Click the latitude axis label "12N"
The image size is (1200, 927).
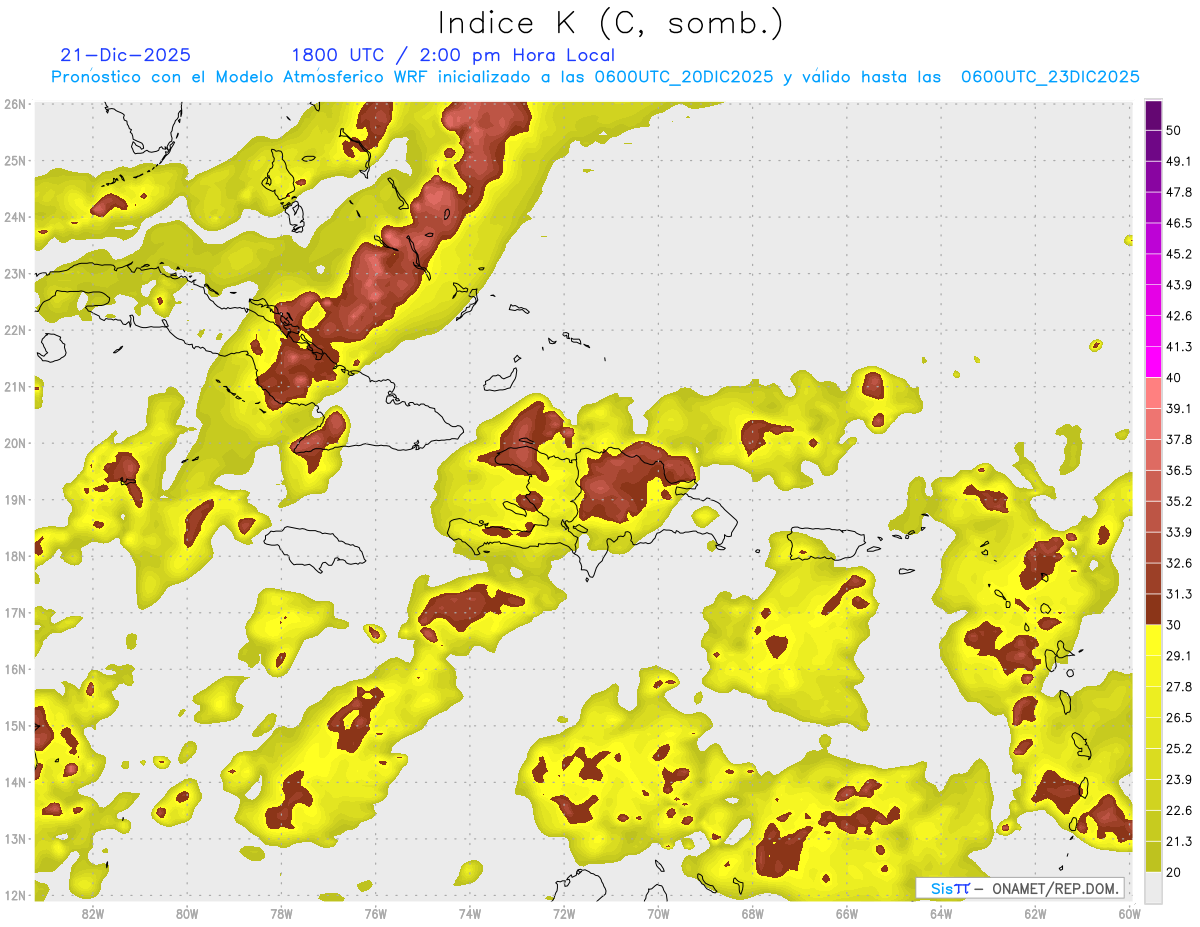15,895
